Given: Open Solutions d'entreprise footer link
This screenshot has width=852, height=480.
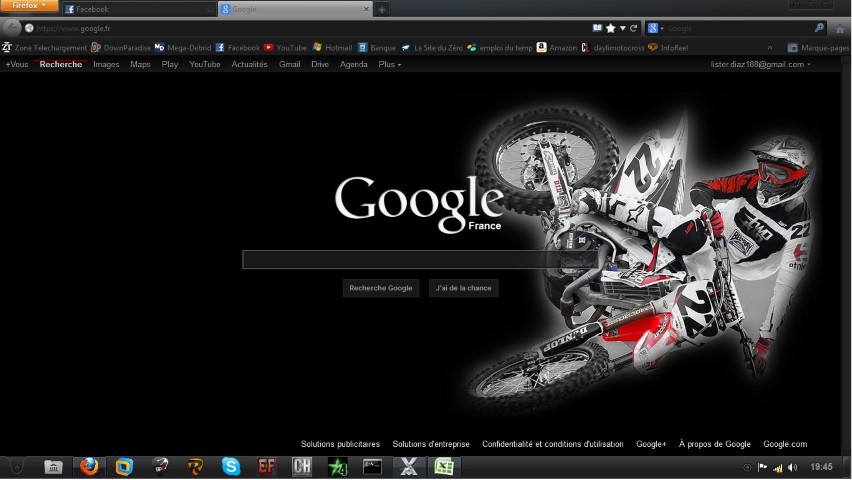Looking at the screenshot, I should (x=431, y=444).
